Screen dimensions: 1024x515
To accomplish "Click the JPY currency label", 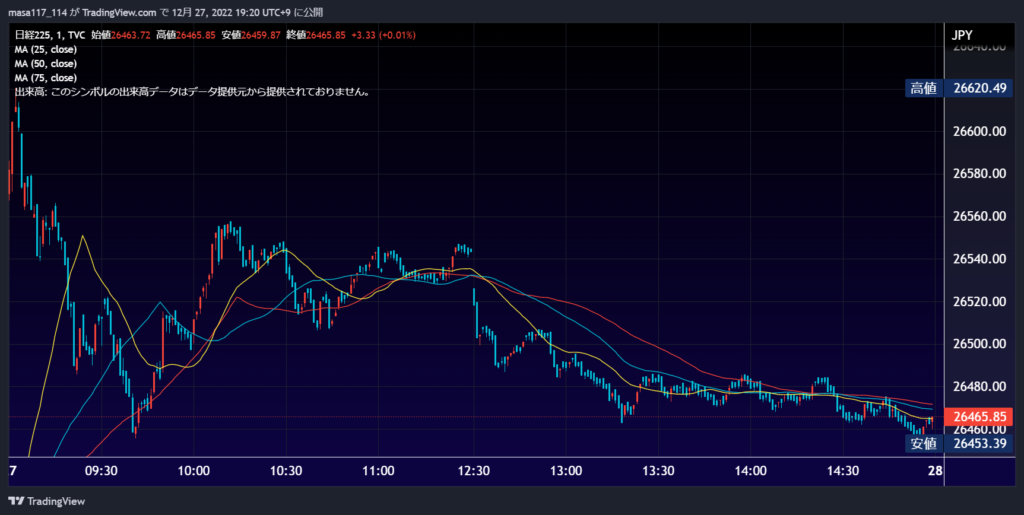I will 963,35.
